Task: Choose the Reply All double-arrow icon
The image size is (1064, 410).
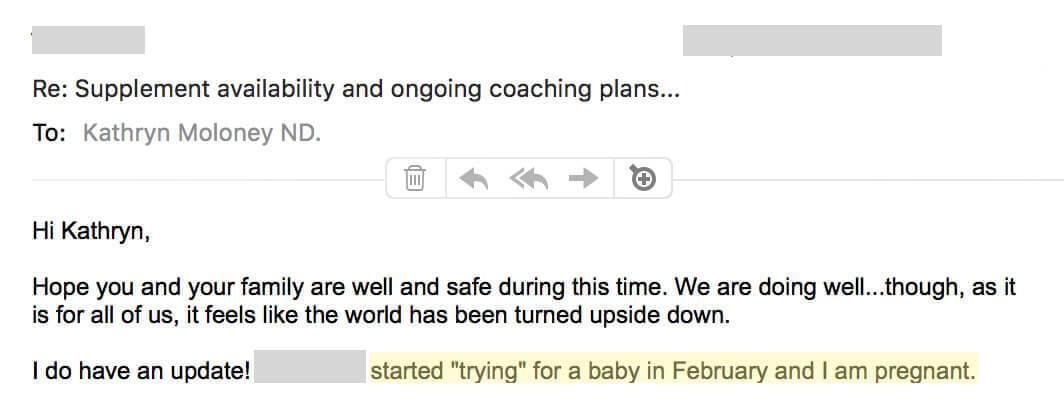Action: pos(529,179)
